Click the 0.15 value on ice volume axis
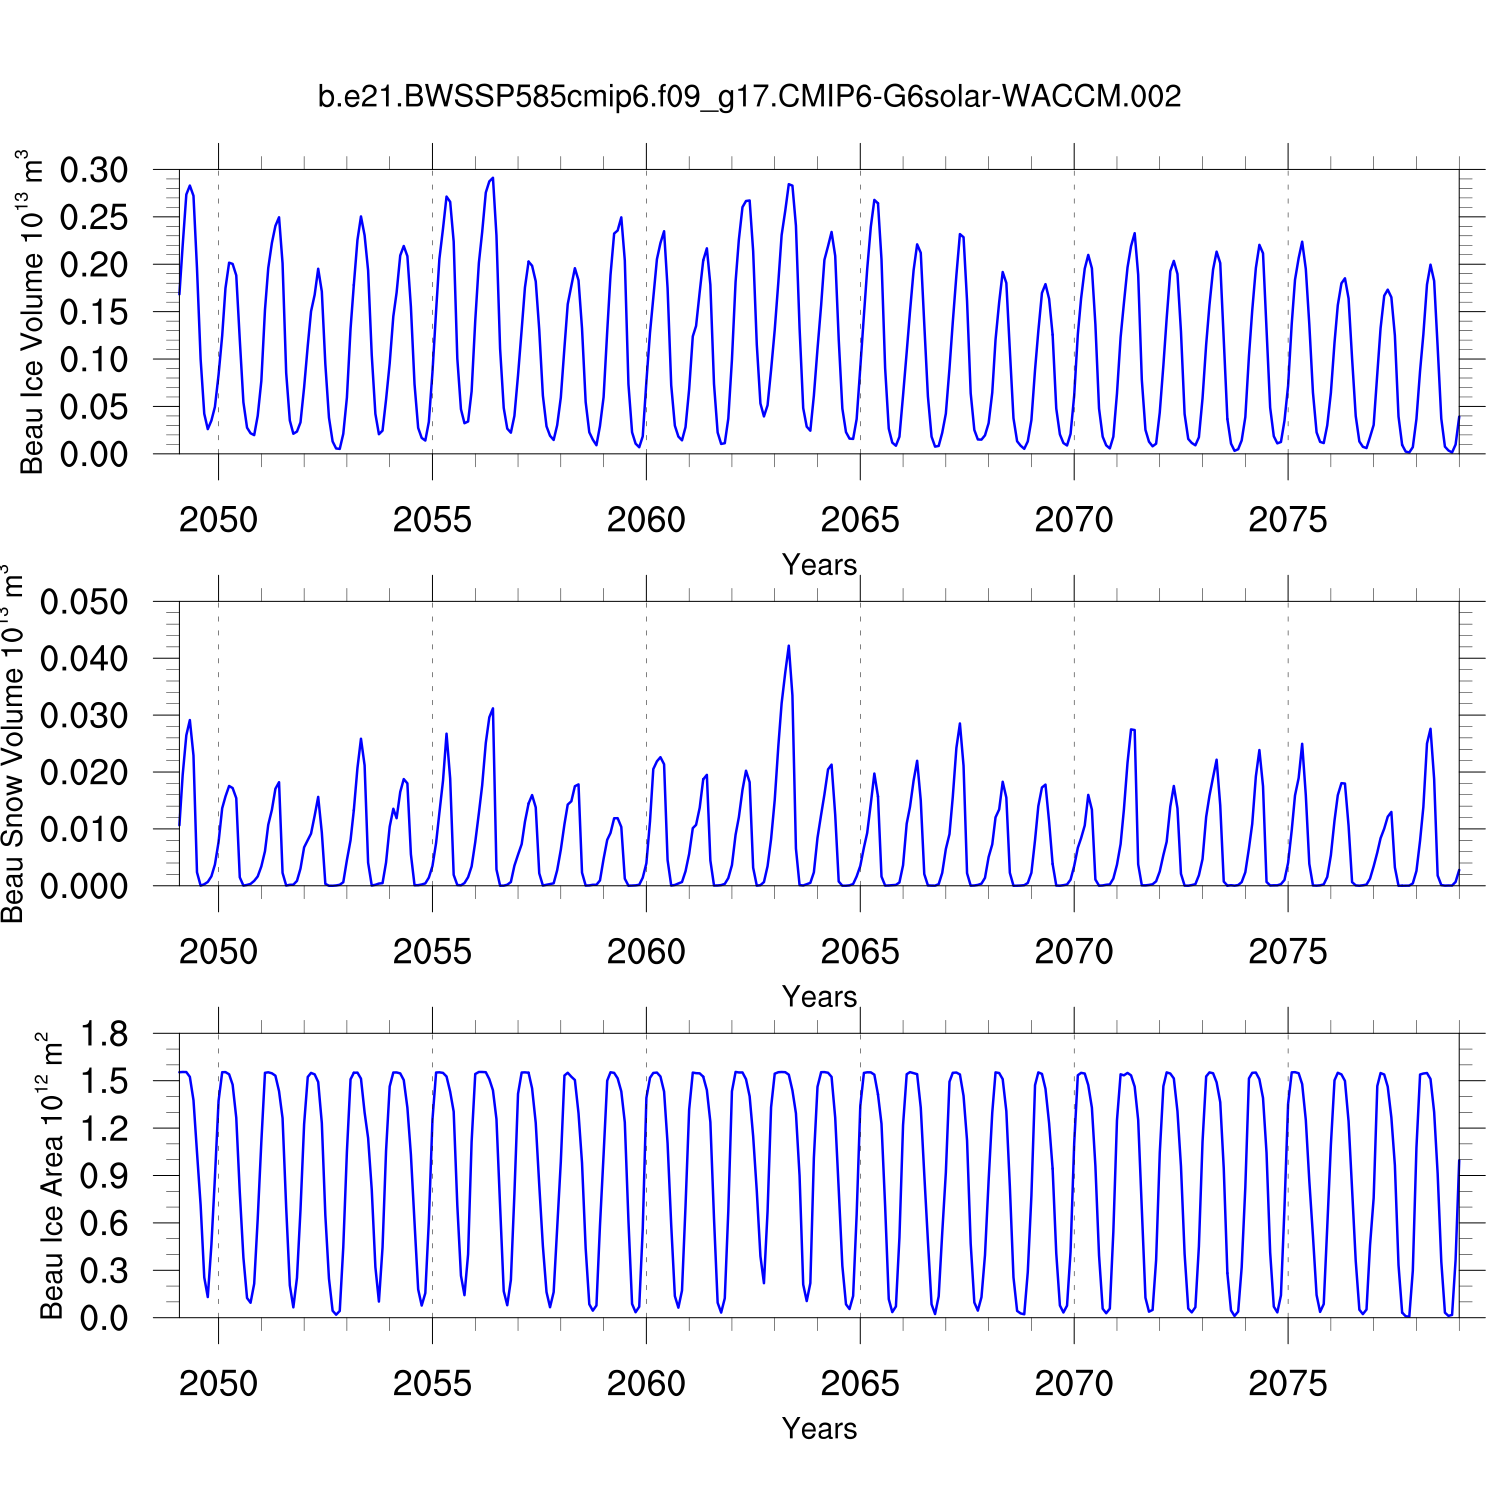This screenshot has width=1500, height=1500. 94,313
